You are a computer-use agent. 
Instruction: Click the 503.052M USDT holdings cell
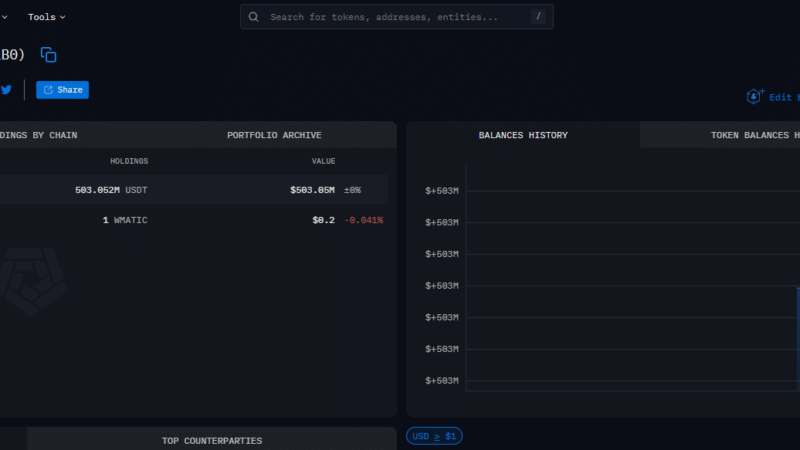coord(111,190)
